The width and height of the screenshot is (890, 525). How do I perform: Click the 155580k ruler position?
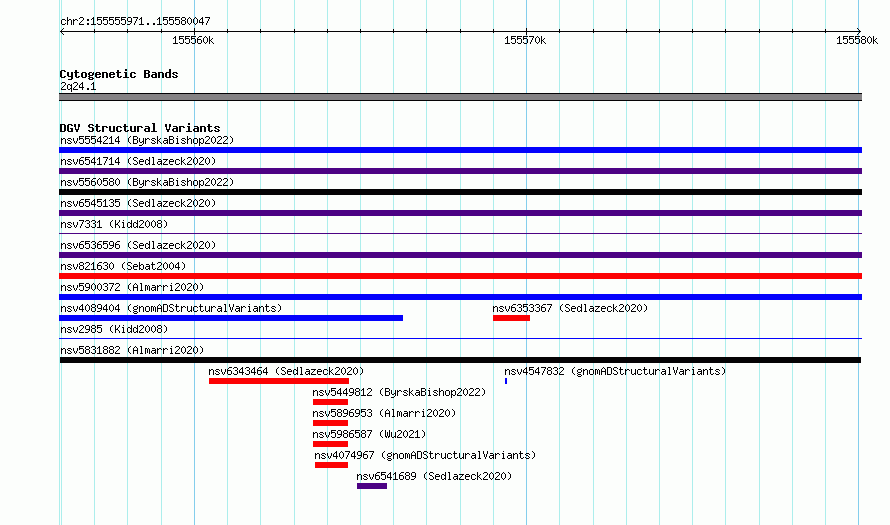857,40
